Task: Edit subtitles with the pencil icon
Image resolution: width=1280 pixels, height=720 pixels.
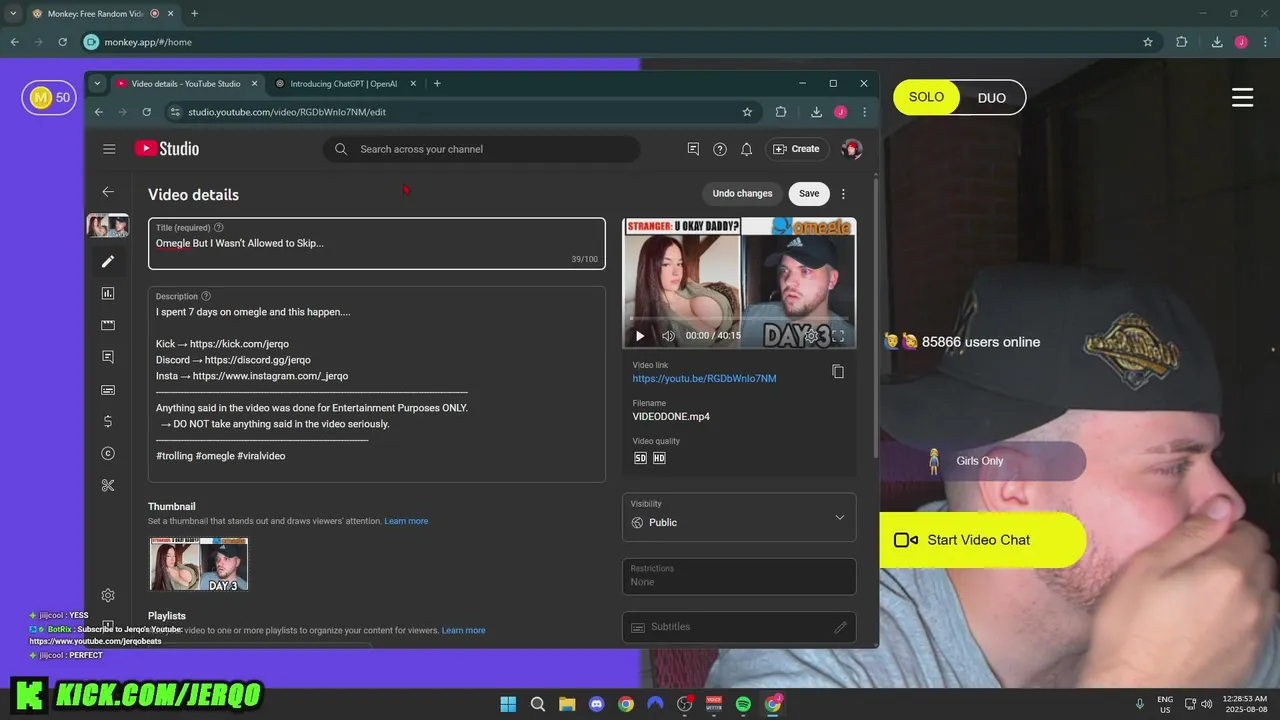Action: pyautogui.click(x=840, y=627)
